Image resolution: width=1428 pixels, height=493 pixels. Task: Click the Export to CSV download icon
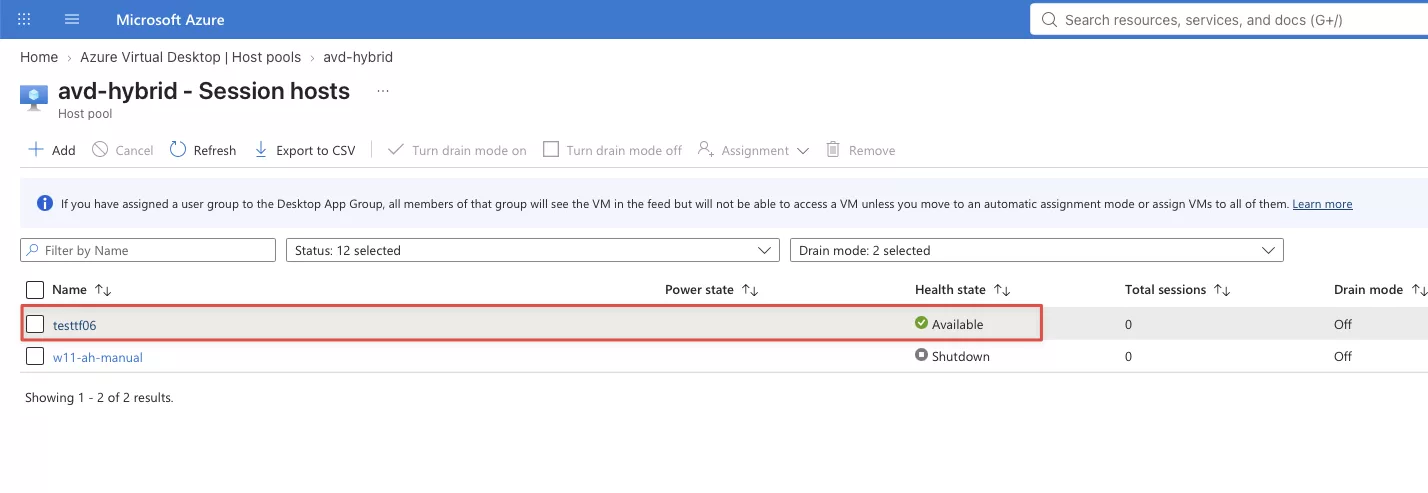click(x=261, y=150)
